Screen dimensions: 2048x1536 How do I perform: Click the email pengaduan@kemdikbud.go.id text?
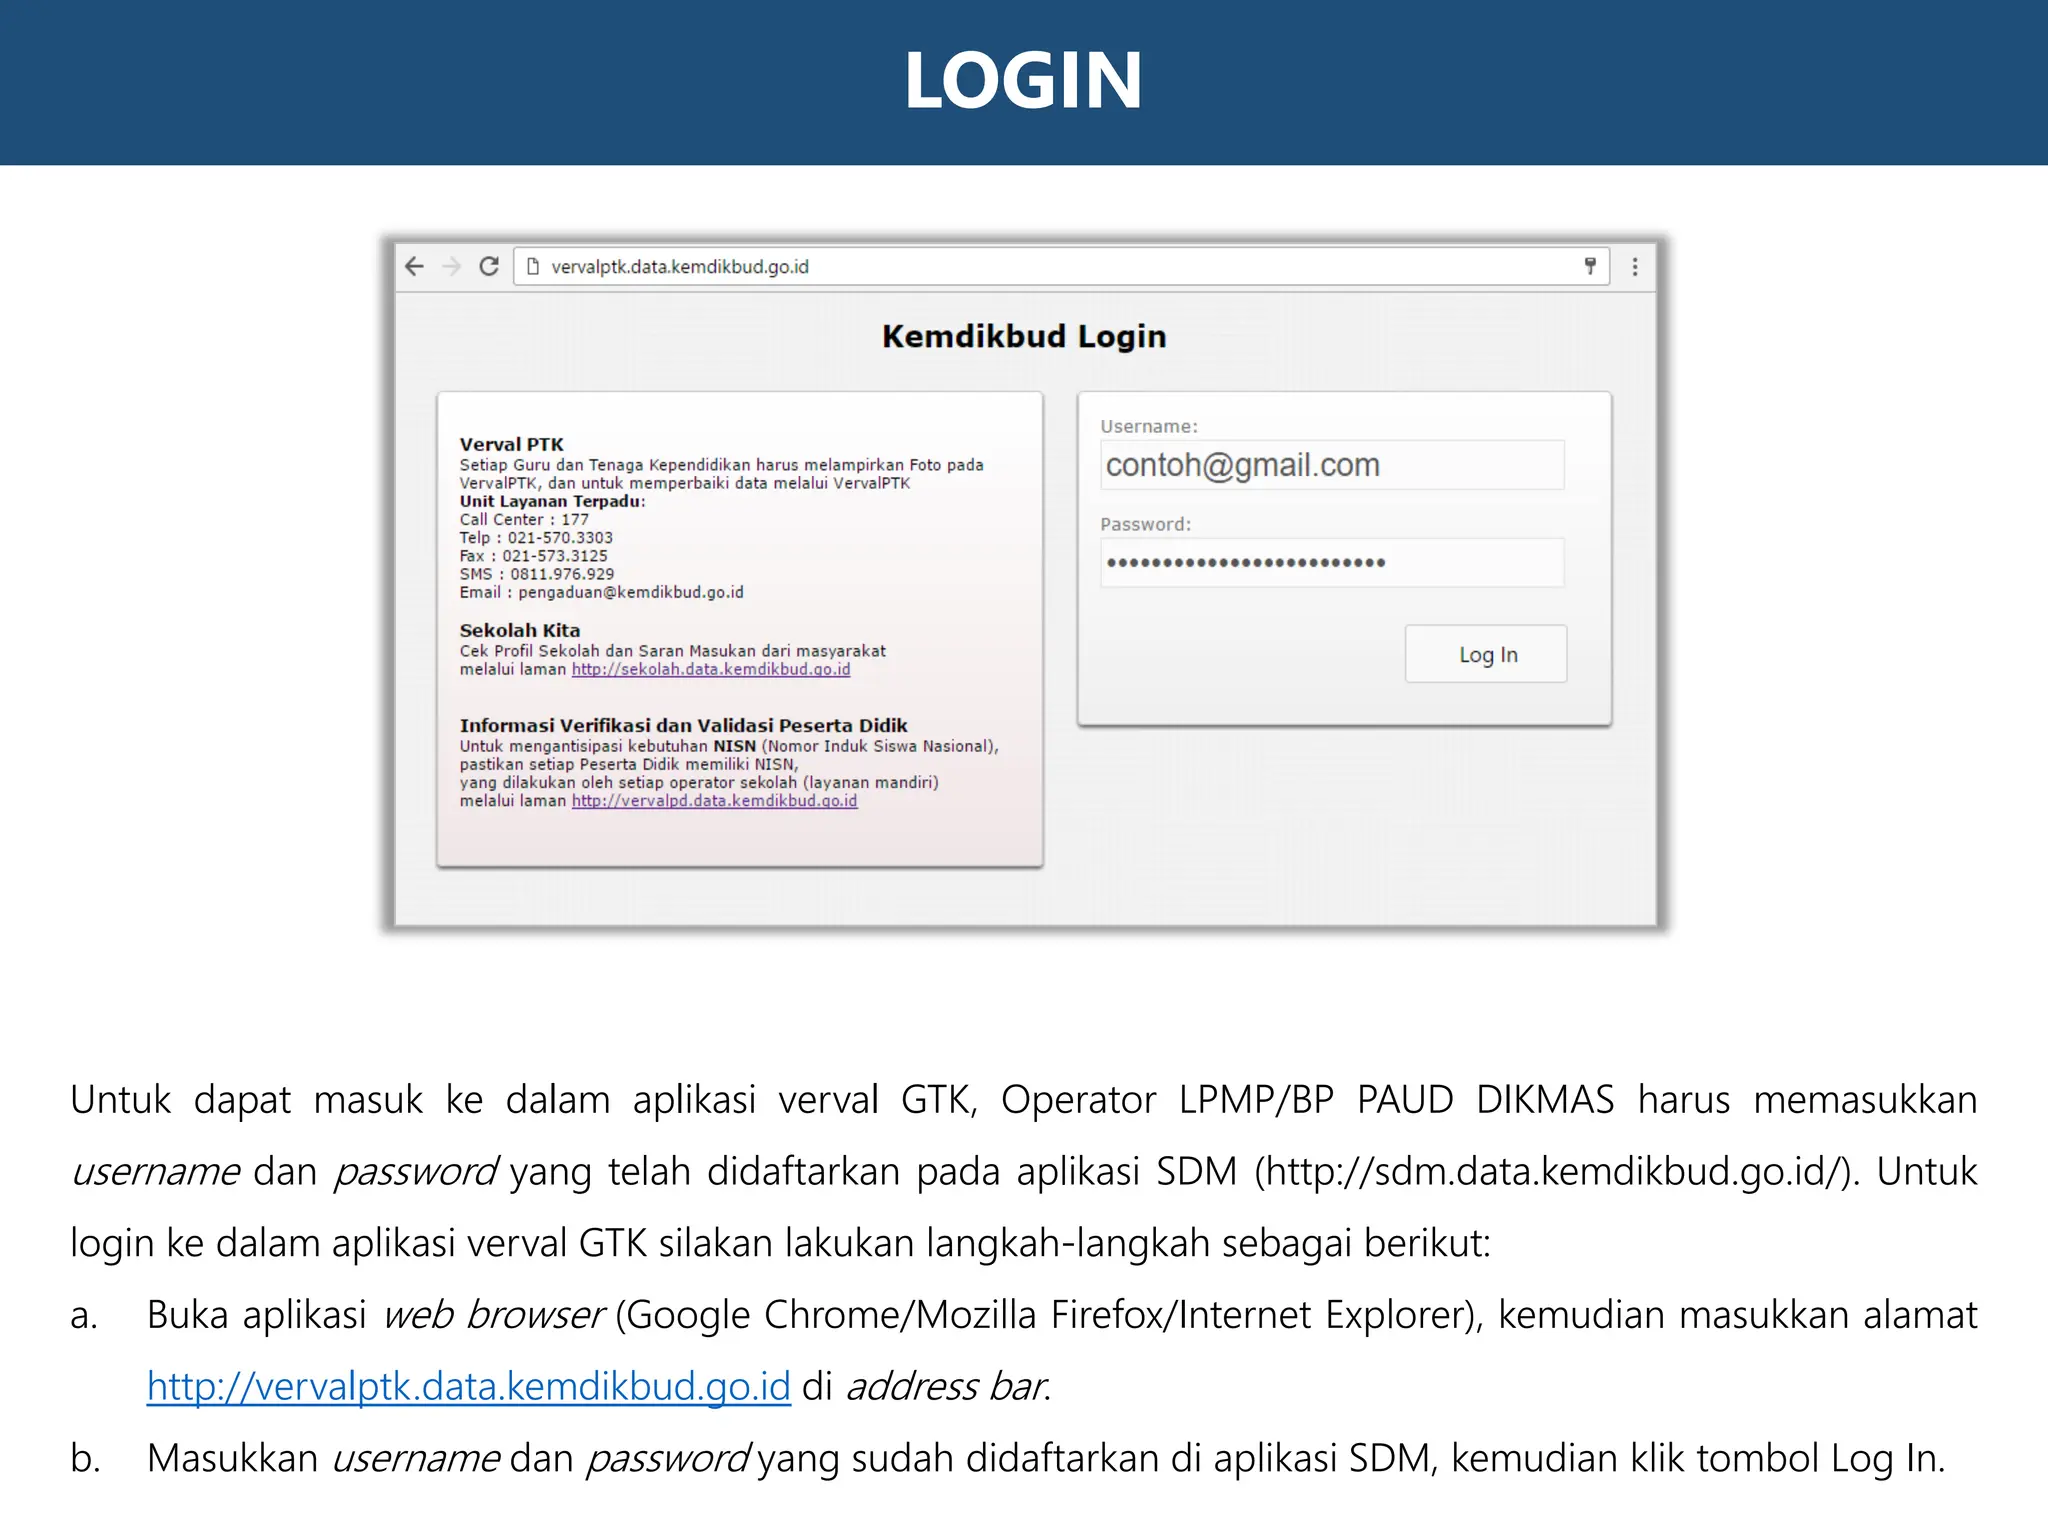(x=631, y=592)
